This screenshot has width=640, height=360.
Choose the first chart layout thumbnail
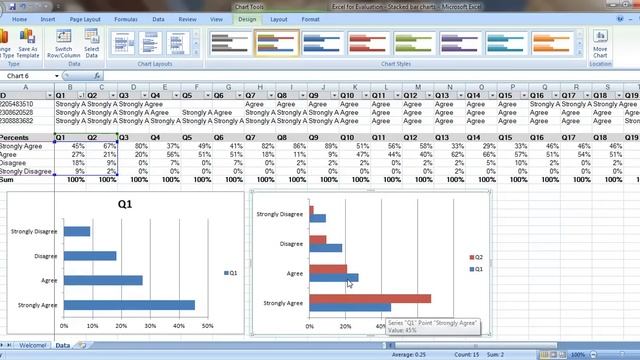coord(123,43)
